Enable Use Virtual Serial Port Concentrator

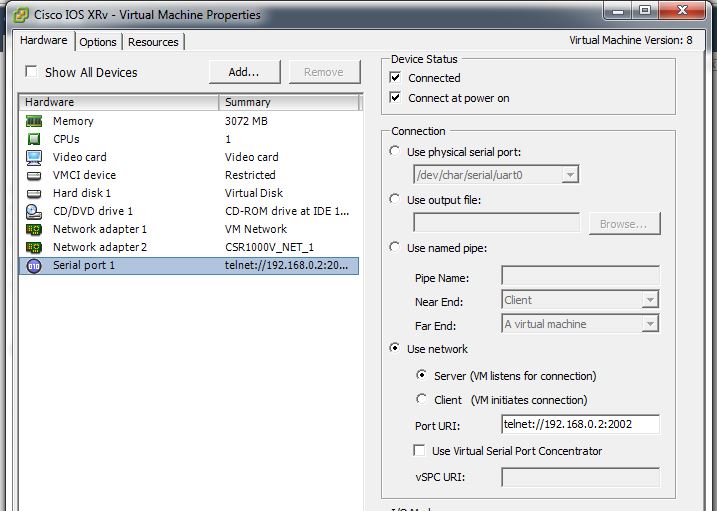419,451
